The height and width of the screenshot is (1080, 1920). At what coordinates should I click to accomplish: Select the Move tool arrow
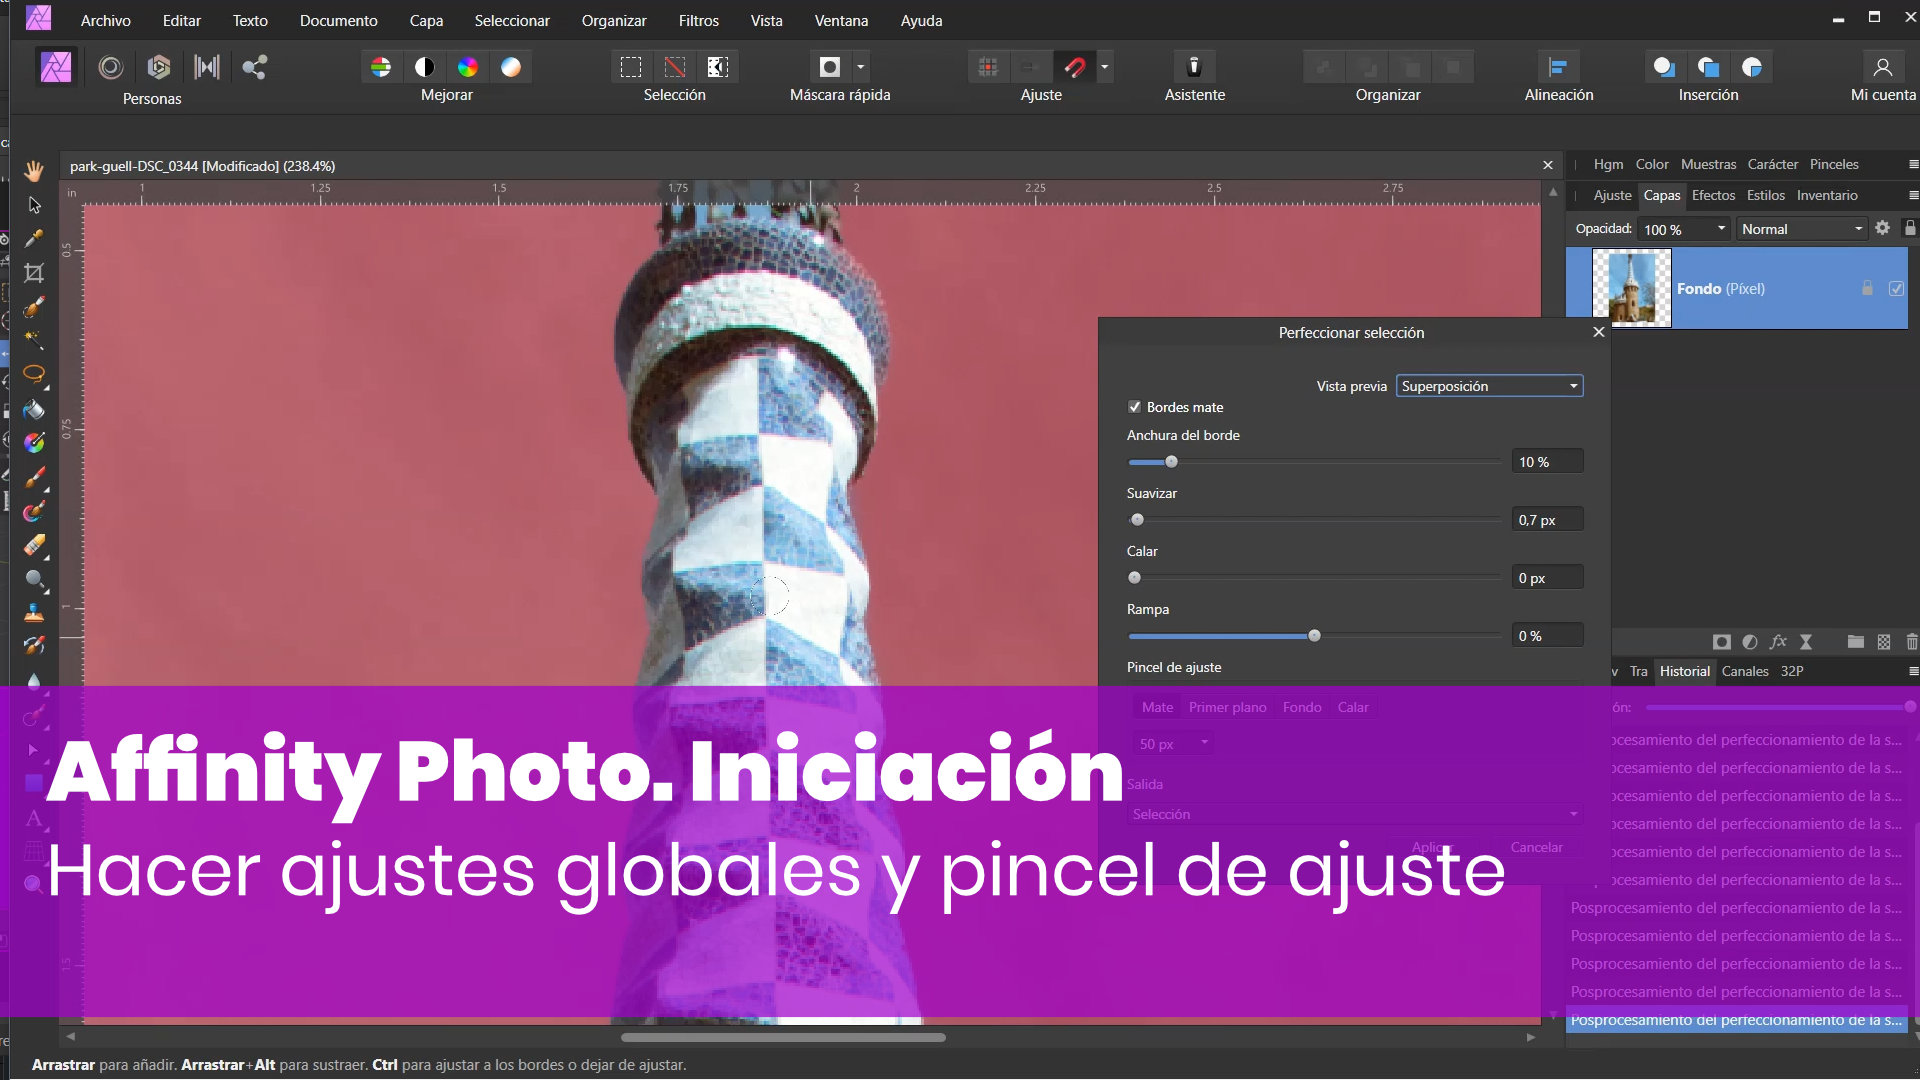(34, 205)
